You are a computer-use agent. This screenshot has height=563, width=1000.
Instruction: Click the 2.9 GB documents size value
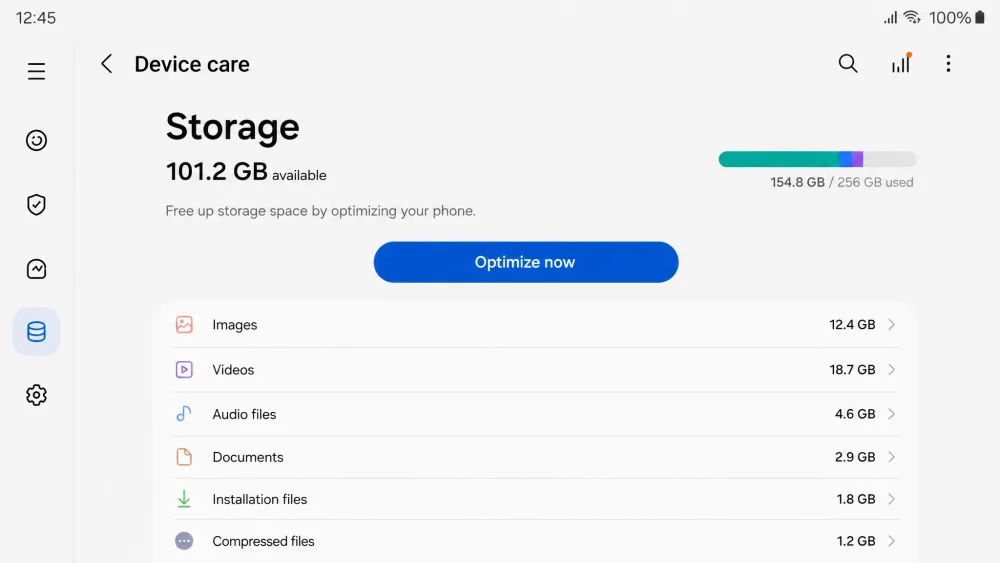[x=855, y=457]
